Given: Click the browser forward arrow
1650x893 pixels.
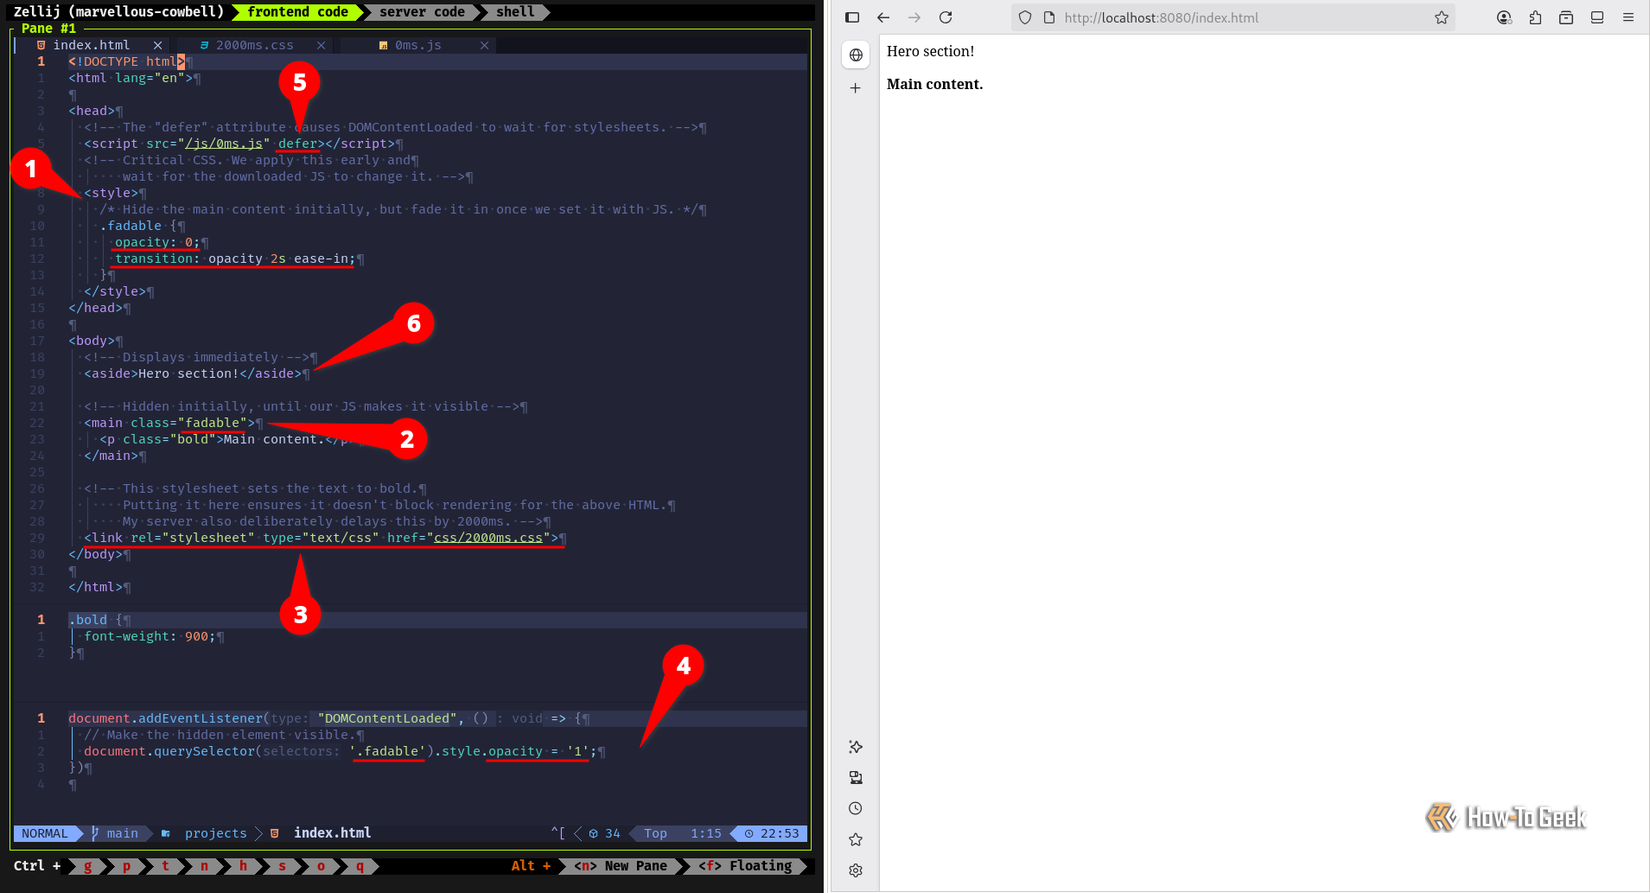Looking at the screenshot, I should 914,17.
